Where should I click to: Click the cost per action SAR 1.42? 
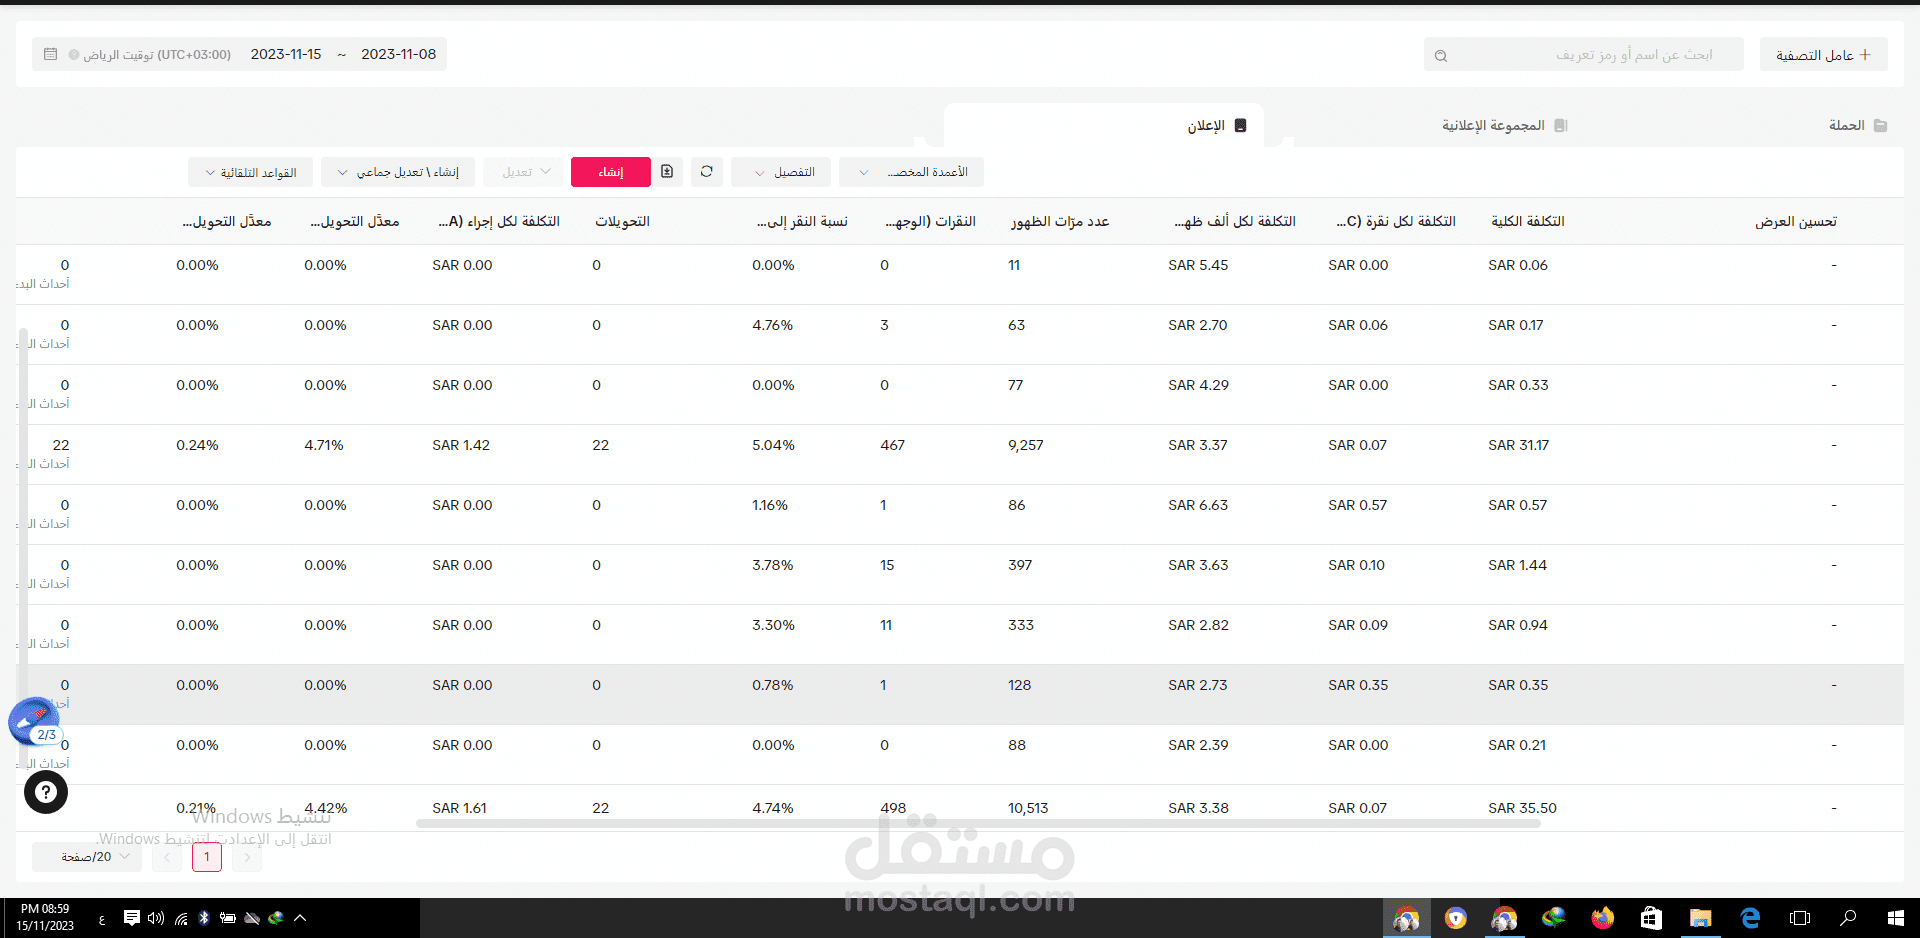pos(461,445)
